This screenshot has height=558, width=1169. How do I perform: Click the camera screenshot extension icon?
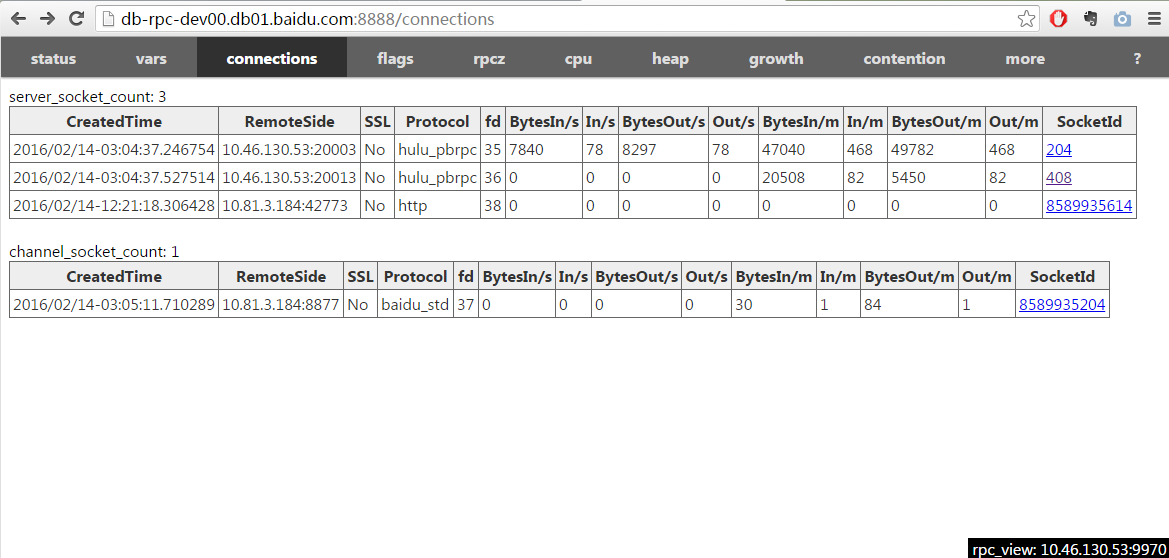(x=1122, y=19)
